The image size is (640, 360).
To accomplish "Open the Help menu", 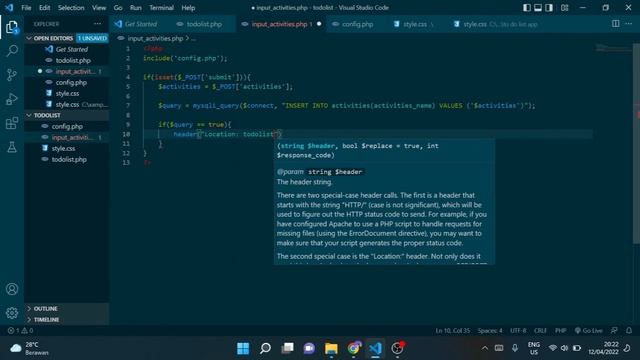I will click(x=188, y=8).
